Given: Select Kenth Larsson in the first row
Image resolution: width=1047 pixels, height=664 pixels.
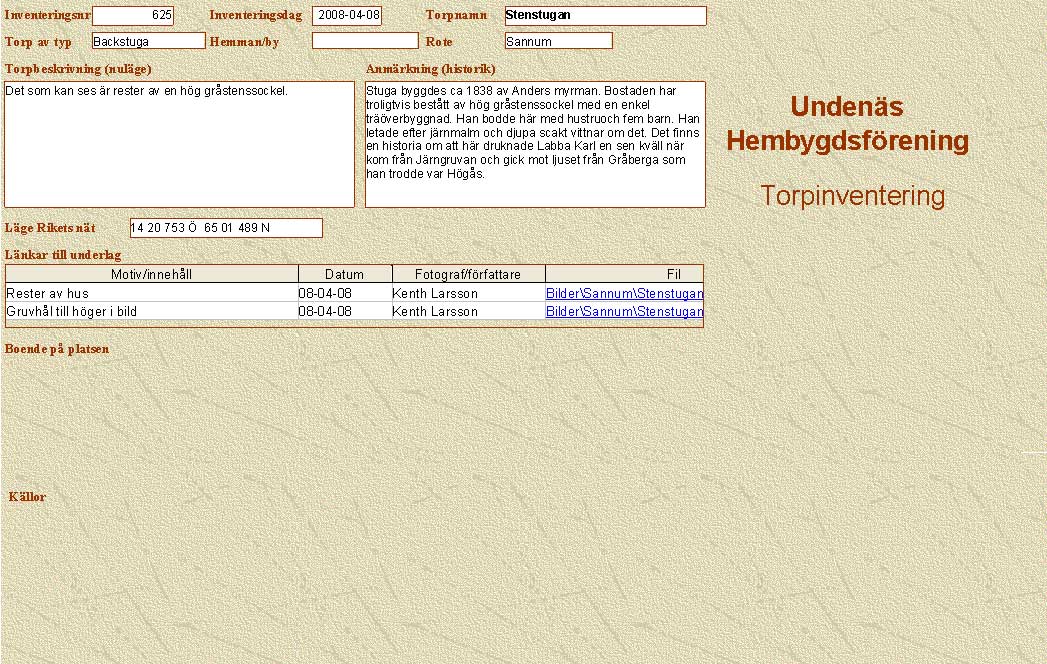Looking at the screenshot, I should point(467,294).
